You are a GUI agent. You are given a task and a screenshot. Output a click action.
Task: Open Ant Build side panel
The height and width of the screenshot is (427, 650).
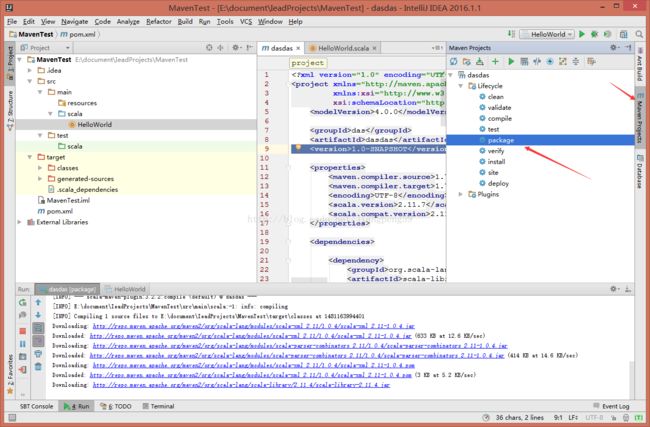pyautogui.click(x=640, y=66)
